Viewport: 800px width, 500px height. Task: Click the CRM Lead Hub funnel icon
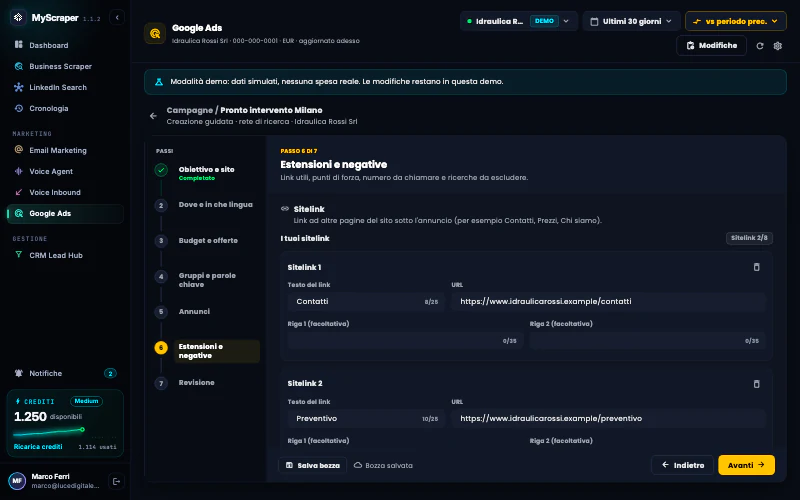pyautogui.click(x=19, y=255)
